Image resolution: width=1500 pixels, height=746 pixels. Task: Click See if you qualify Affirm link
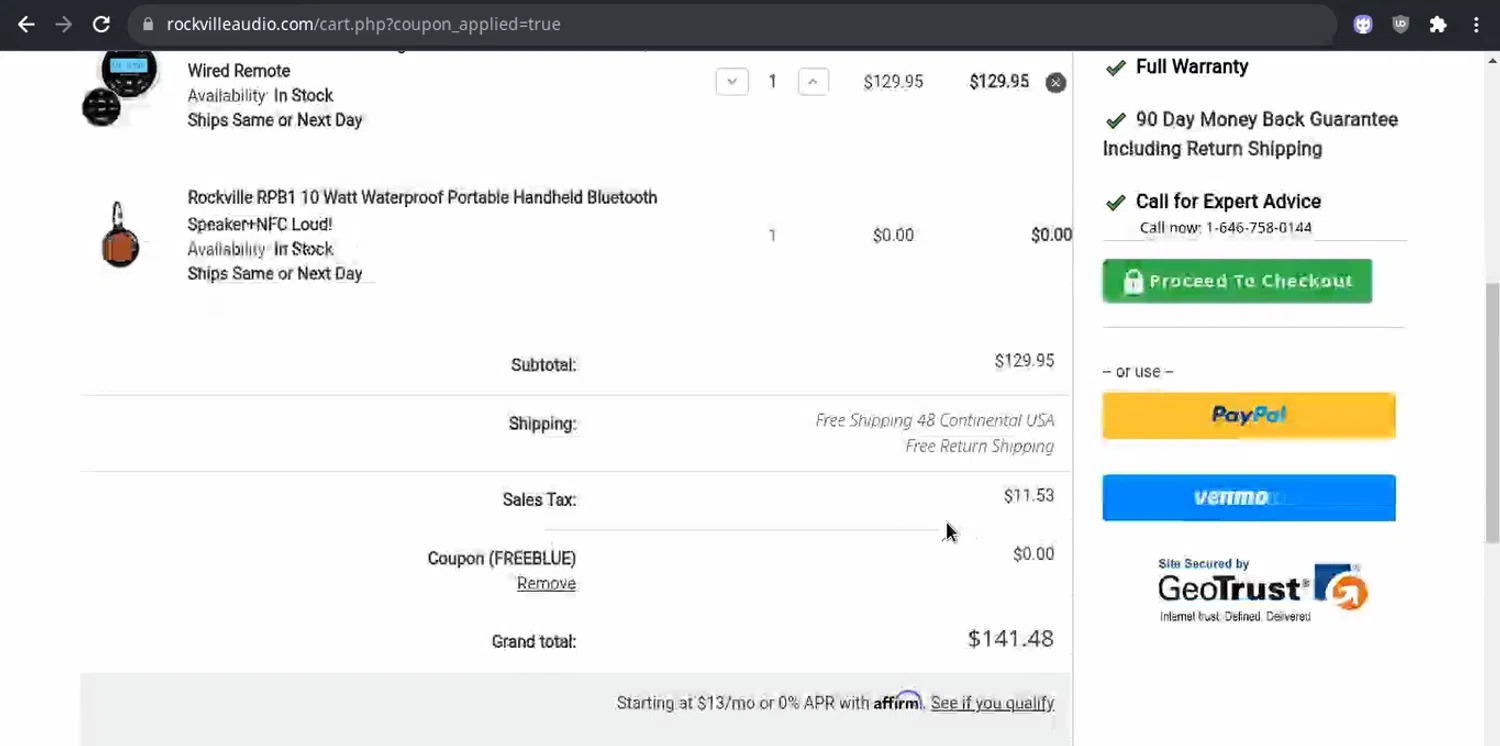(x=992, y=703)
